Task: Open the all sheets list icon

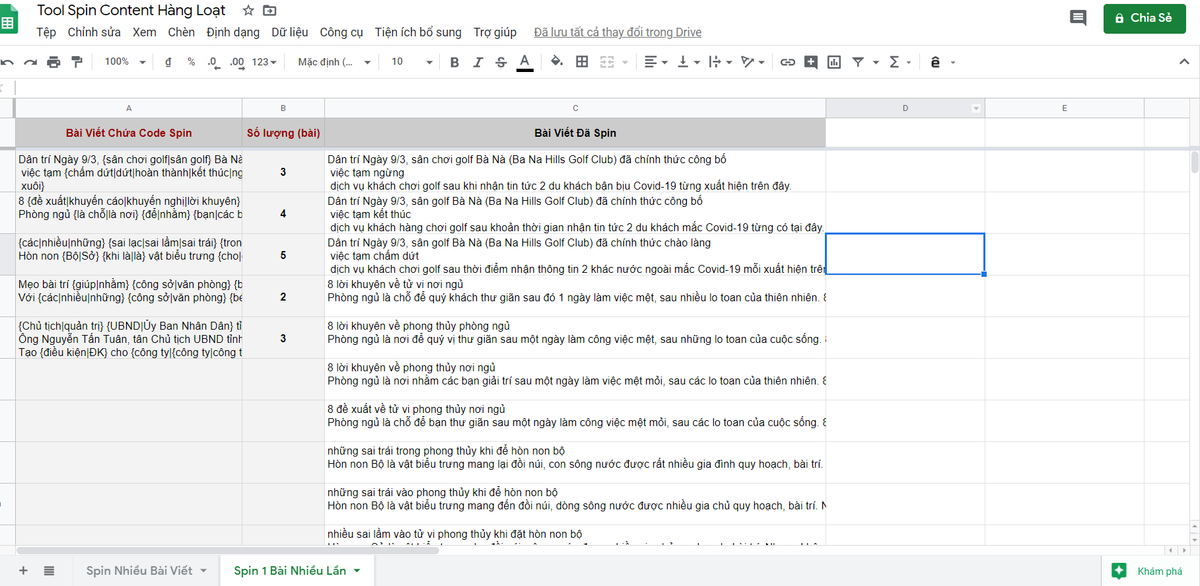Action: point(49,570)
